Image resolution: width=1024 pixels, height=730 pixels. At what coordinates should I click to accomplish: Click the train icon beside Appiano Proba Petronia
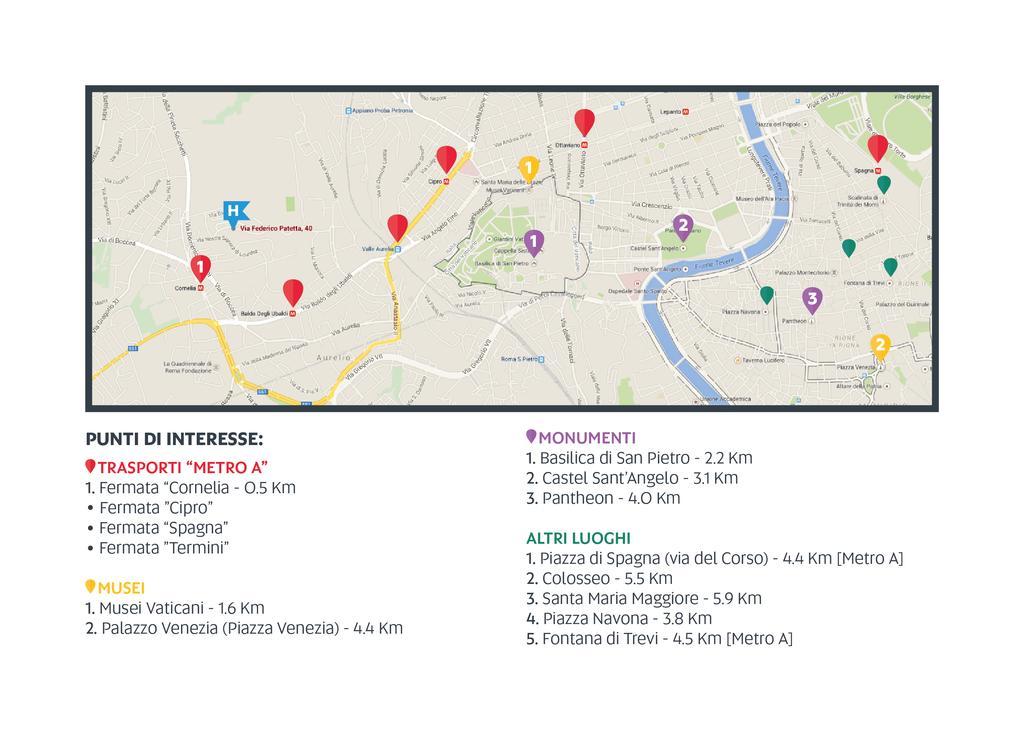348,111
